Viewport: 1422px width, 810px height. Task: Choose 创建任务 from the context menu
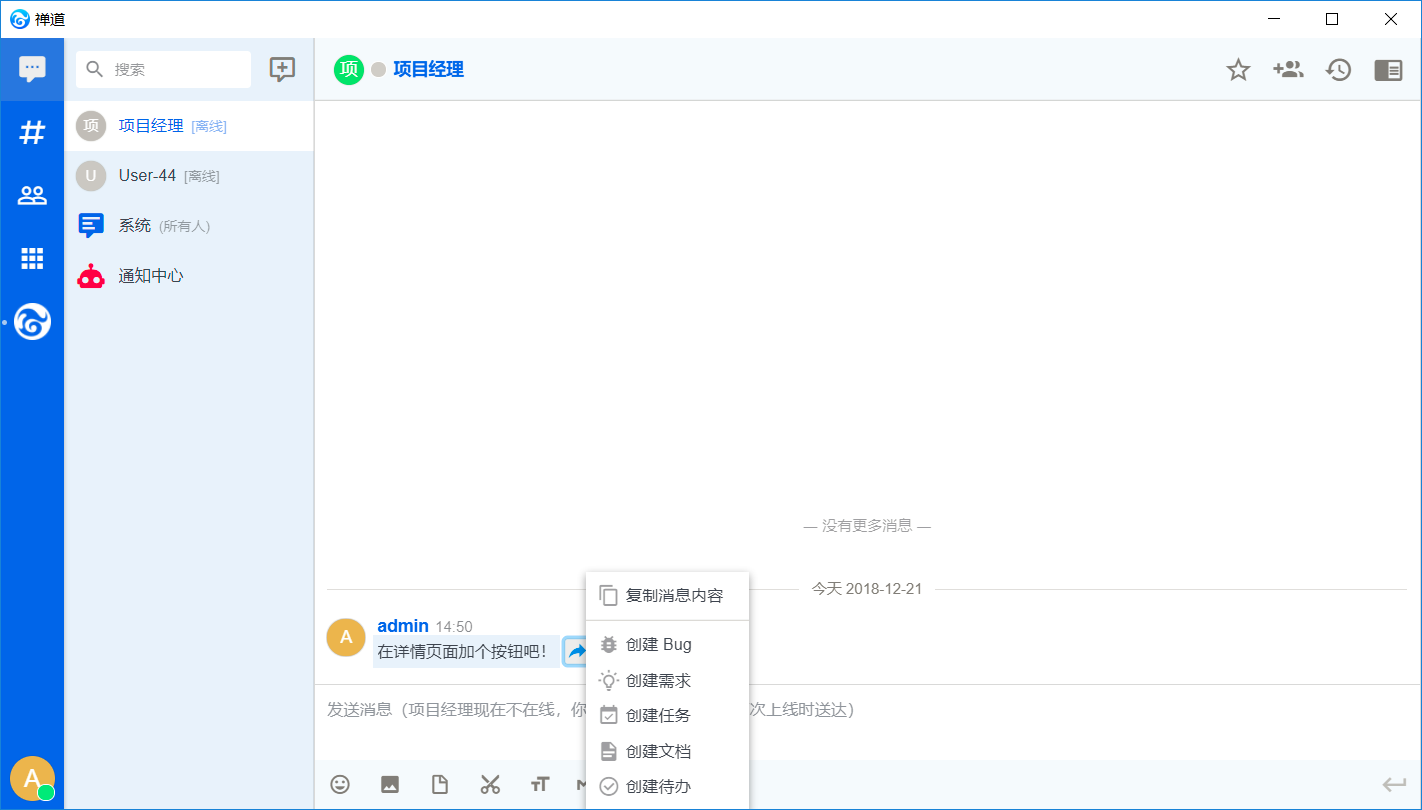pos(667,716)
